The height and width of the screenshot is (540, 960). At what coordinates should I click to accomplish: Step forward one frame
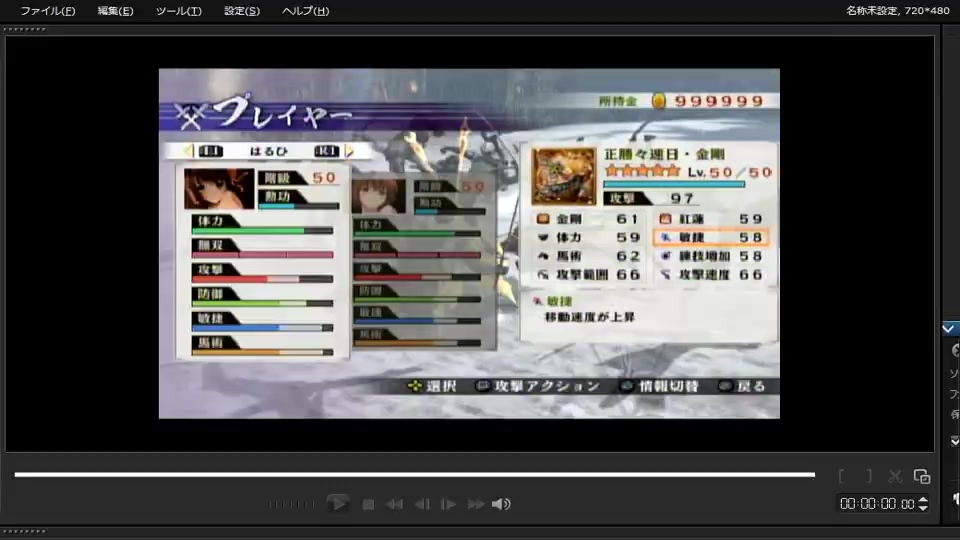448,504
